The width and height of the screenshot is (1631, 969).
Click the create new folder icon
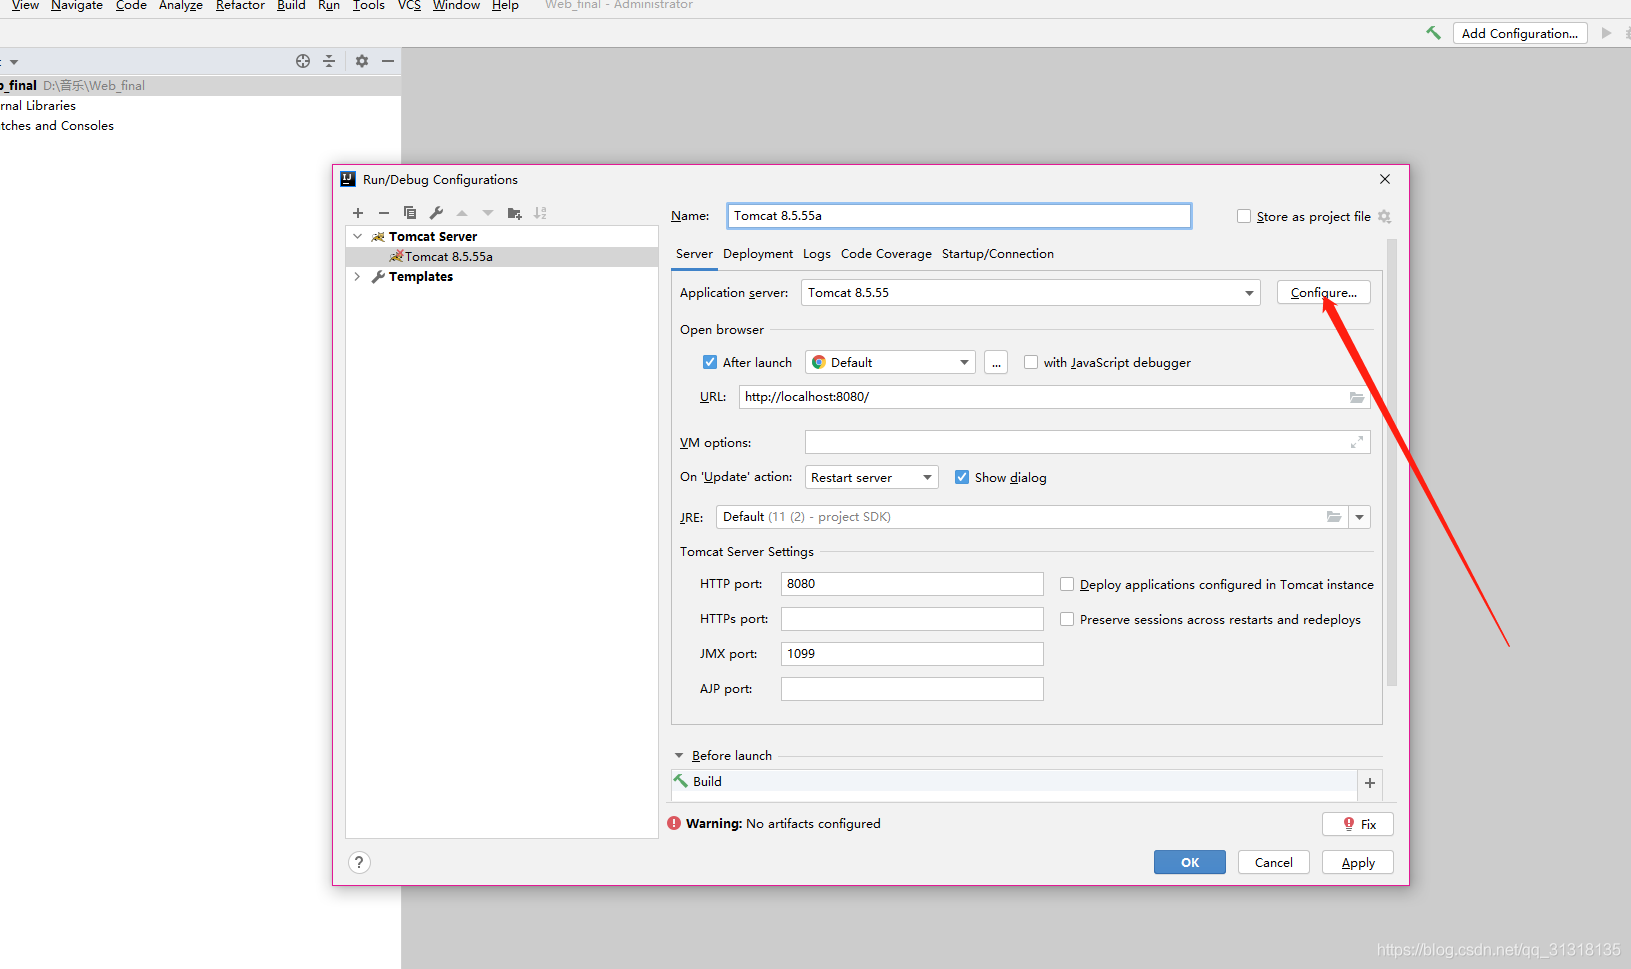point(514,213)
